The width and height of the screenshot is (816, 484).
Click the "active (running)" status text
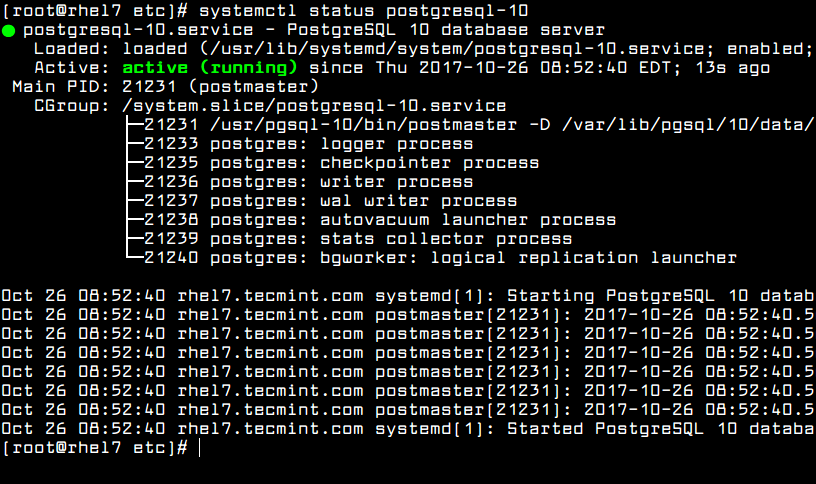(210, 68)
